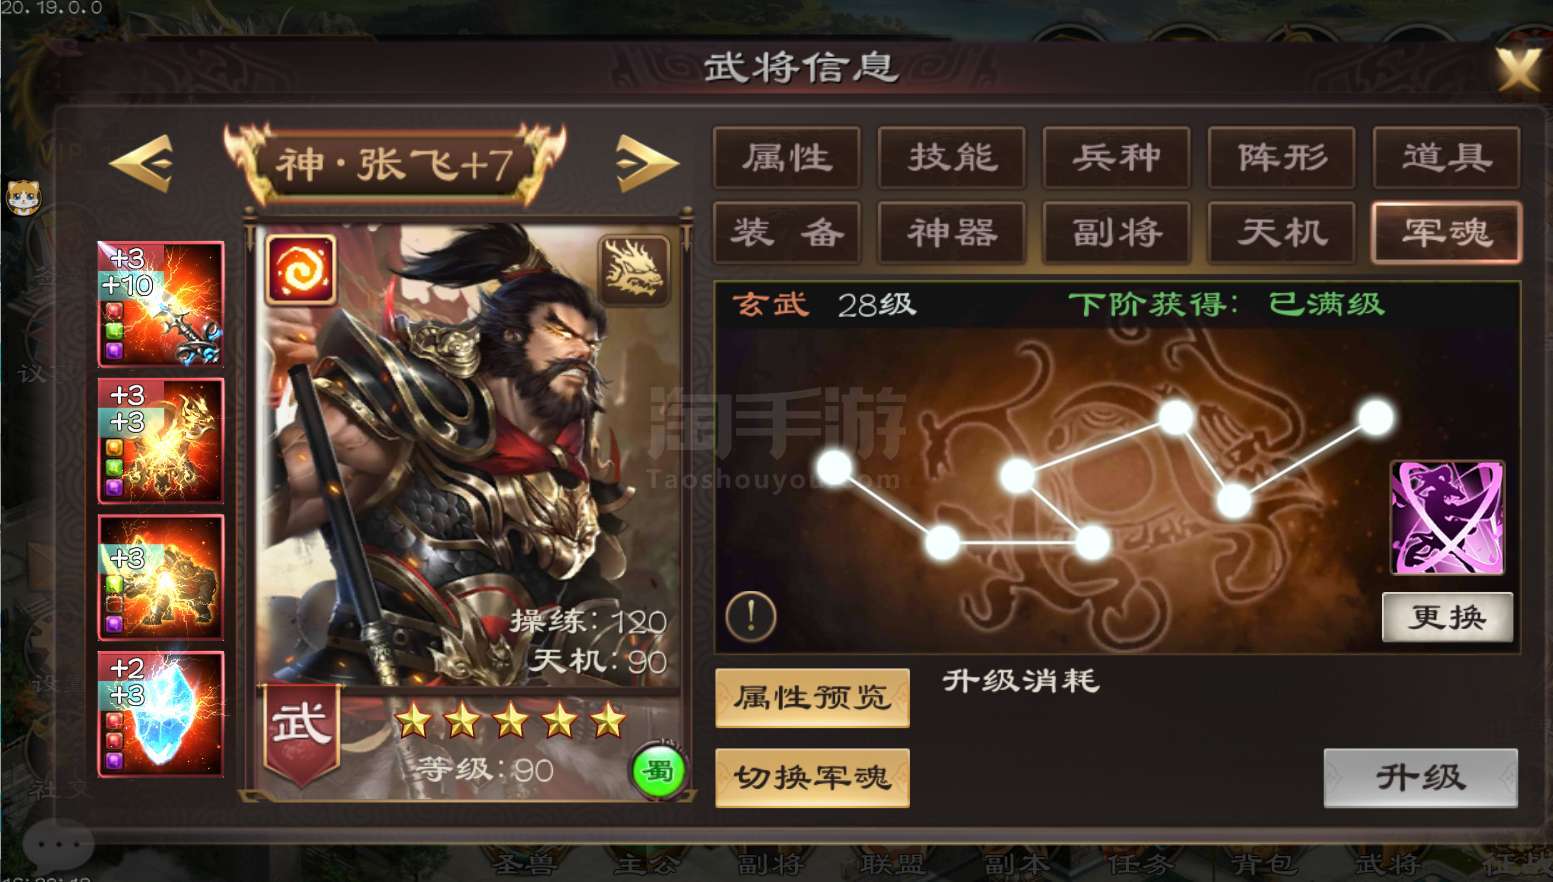Open the cat mascot icon at left edge
Screen dimensions: 1553x882
[x=23, y=197]
